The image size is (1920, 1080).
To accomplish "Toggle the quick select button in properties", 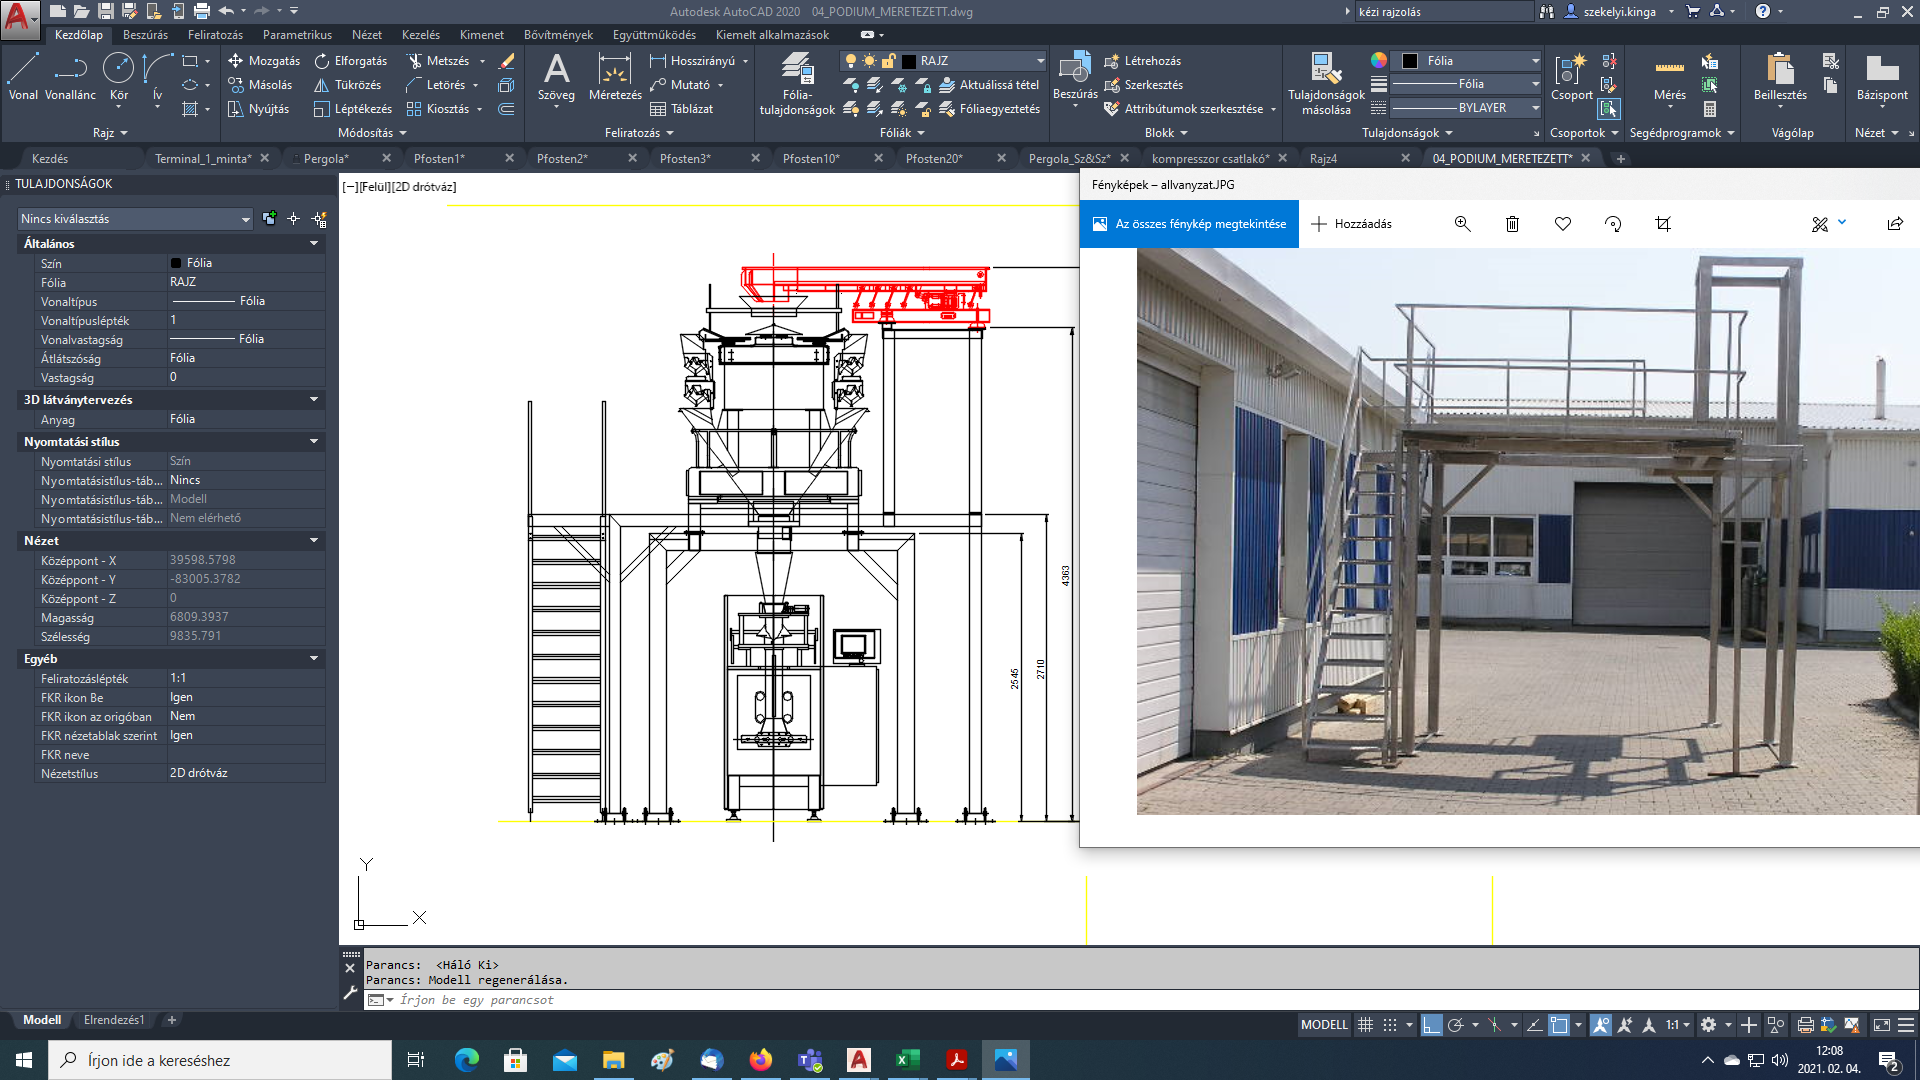I will coord(319,219).
